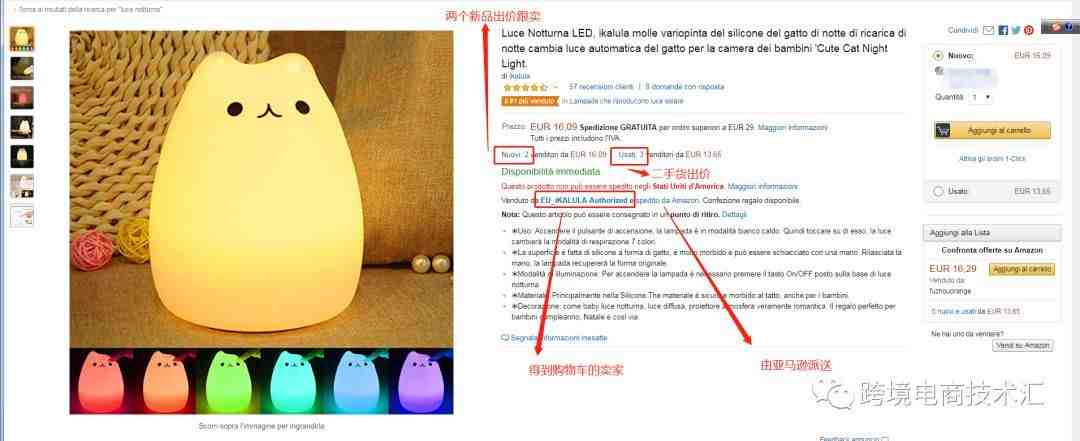Open Aggiungi alla Lista menu
Screen dimensions: 1080x441
coord(992,233)
